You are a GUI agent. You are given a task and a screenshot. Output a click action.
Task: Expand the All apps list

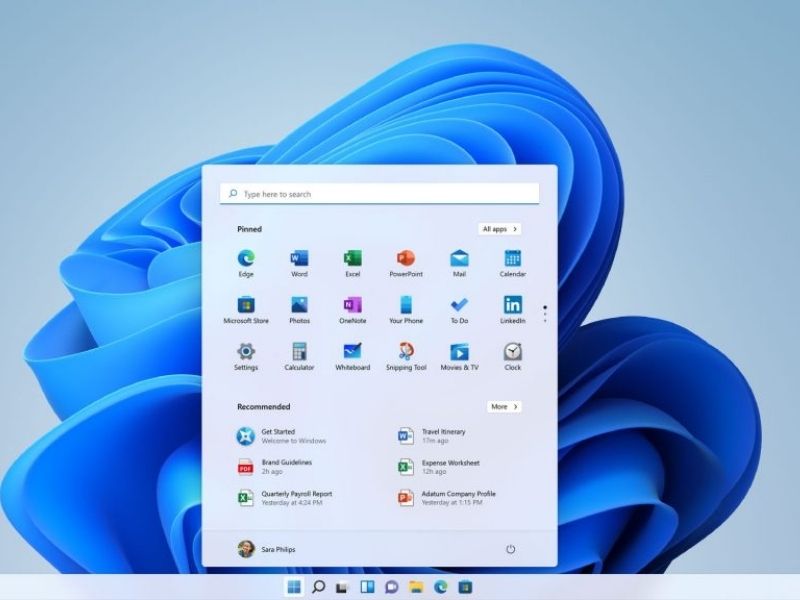click(x=499, y=229)
